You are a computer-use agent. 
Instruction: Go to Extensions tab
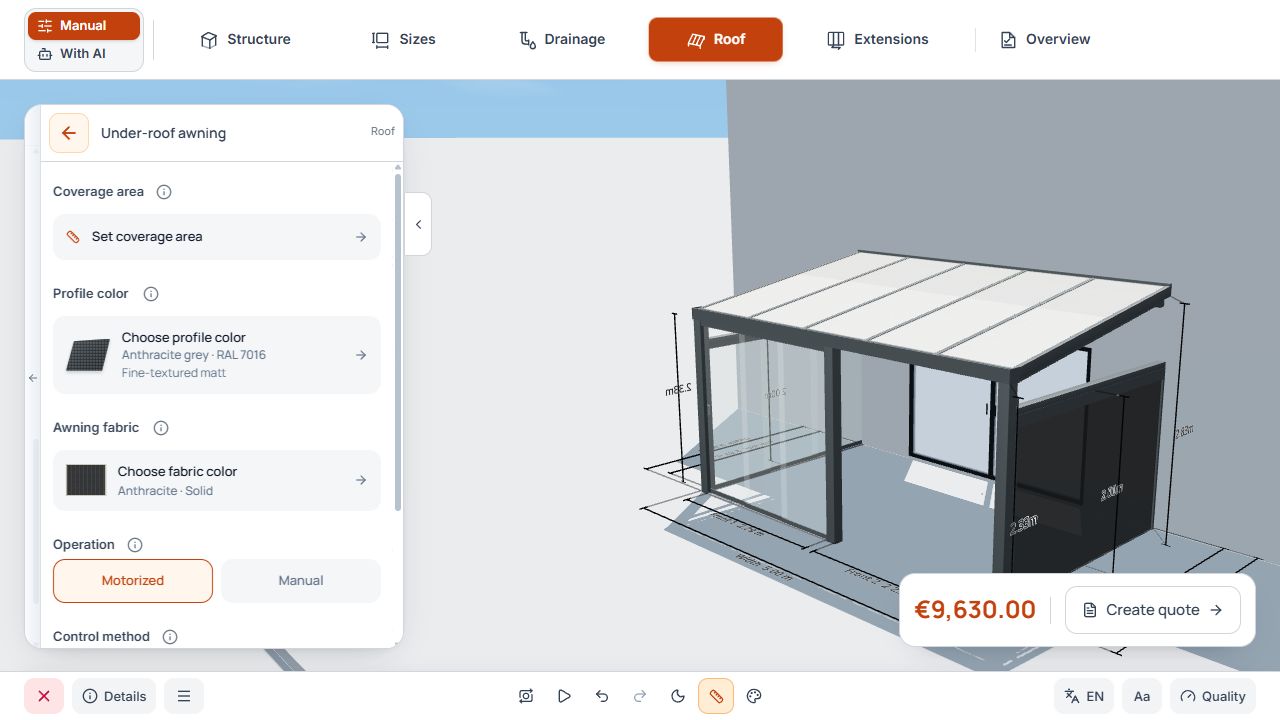pos(878,40)
